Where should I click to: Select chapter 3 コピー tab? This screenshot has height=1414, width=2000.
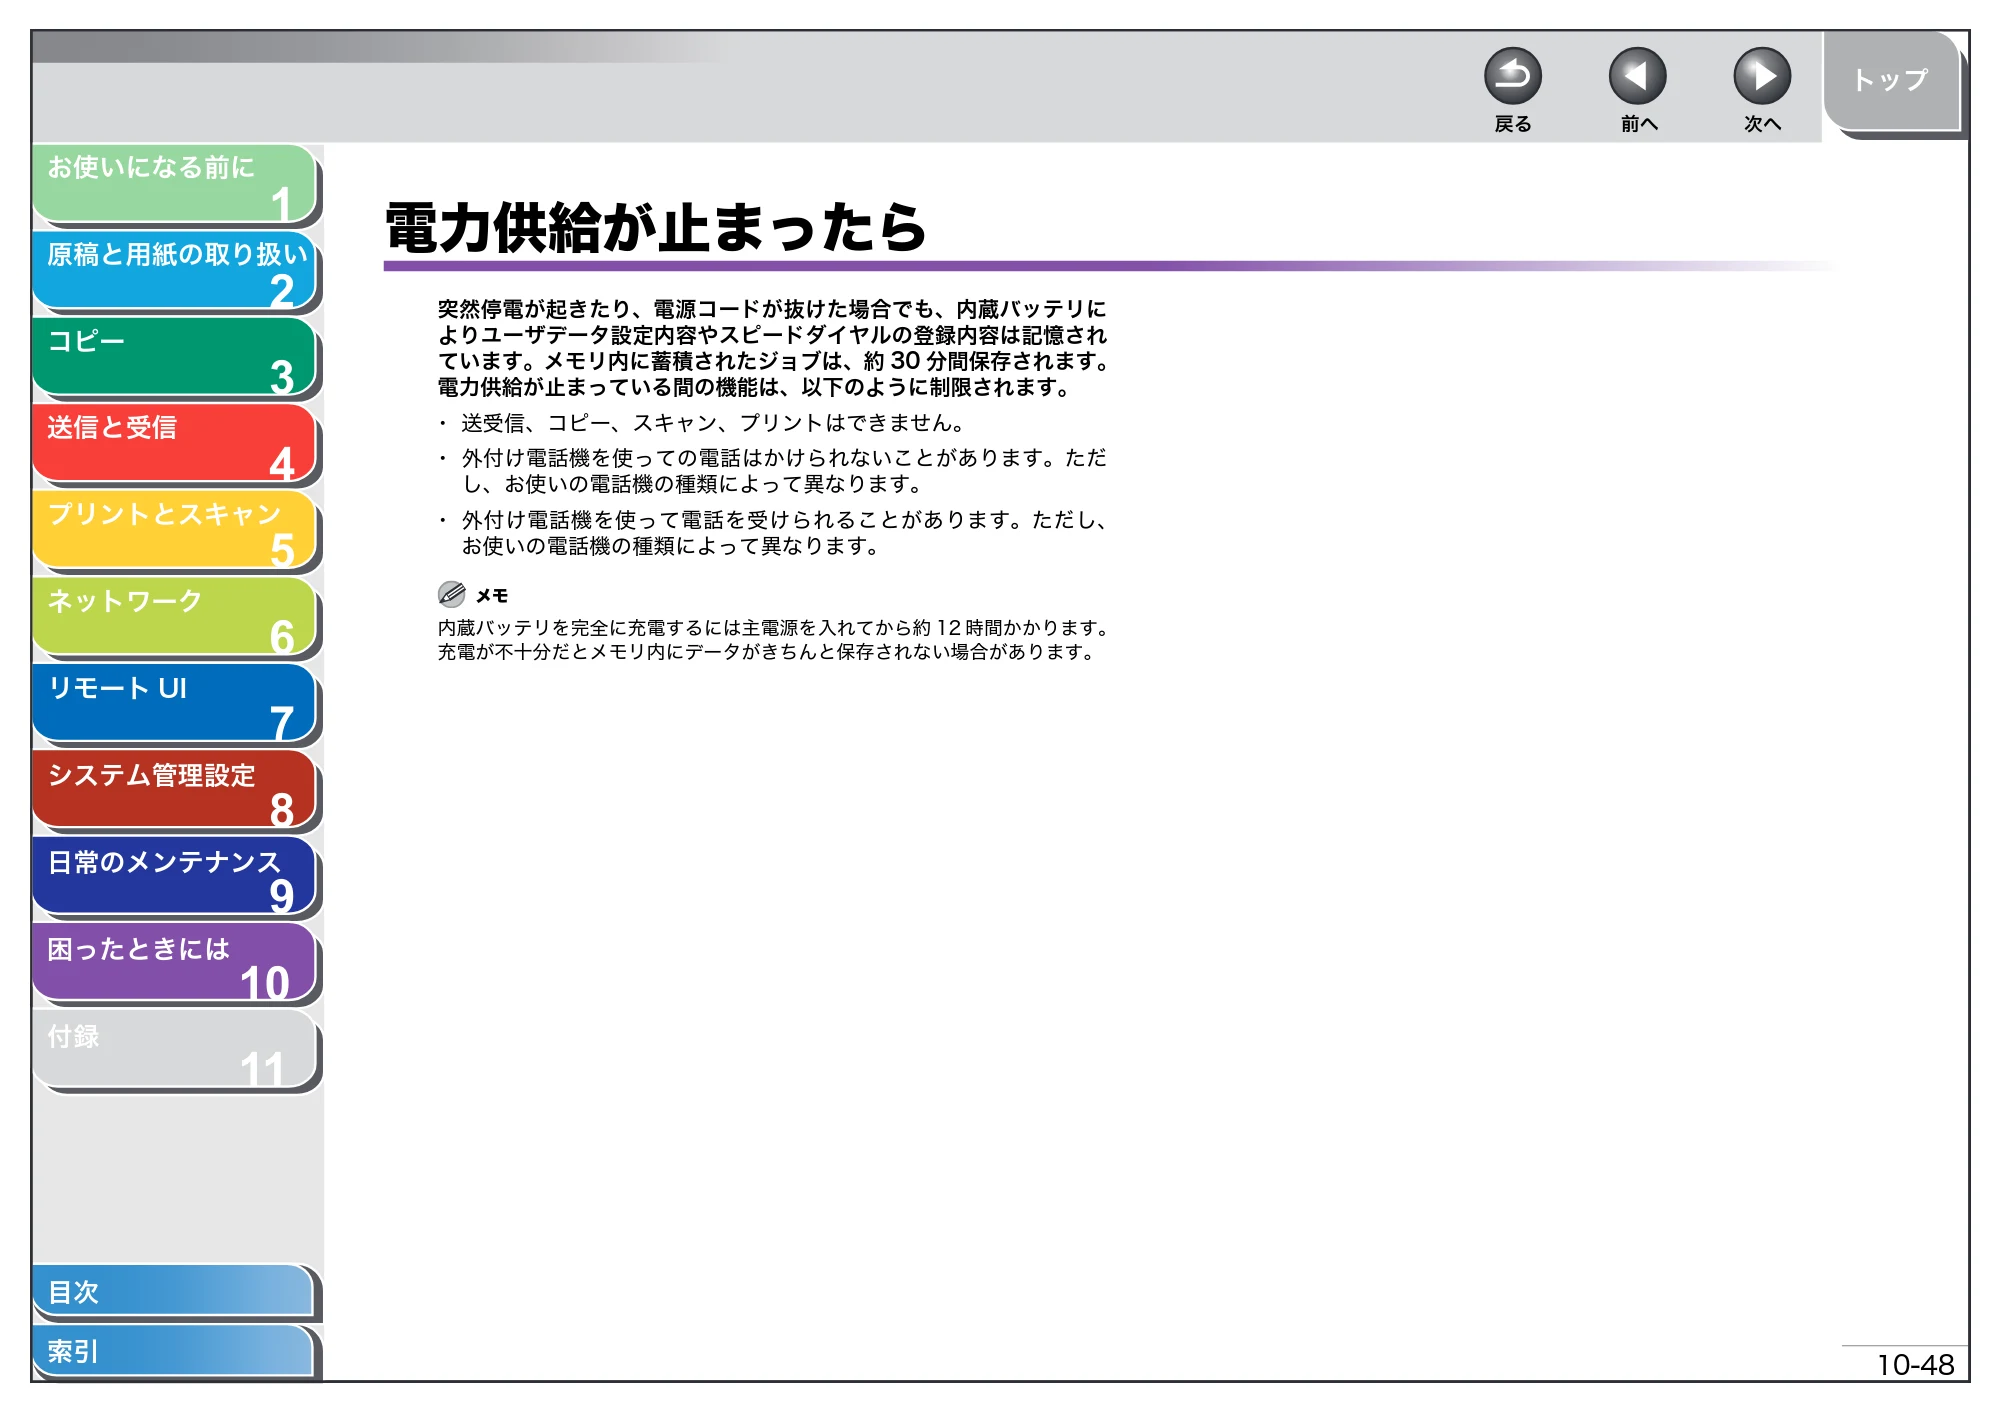tap(175, 358)
